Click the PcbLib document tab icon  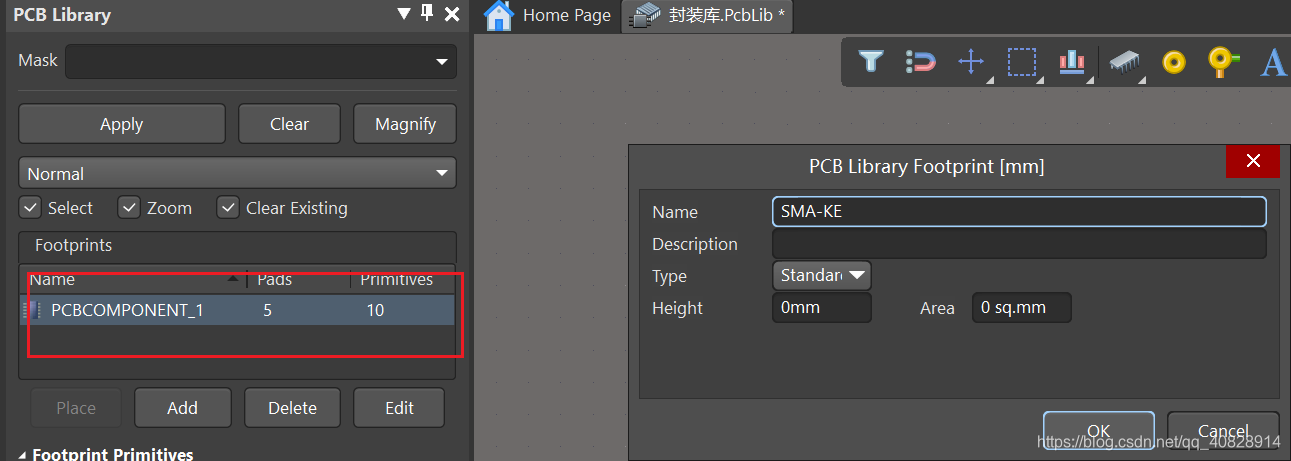pos(646,15)
